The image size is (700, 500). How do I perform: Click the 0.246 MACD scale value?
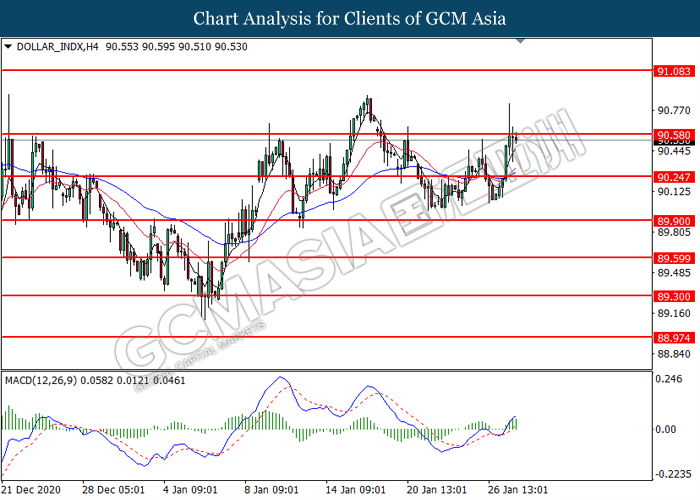click(669, 379)
